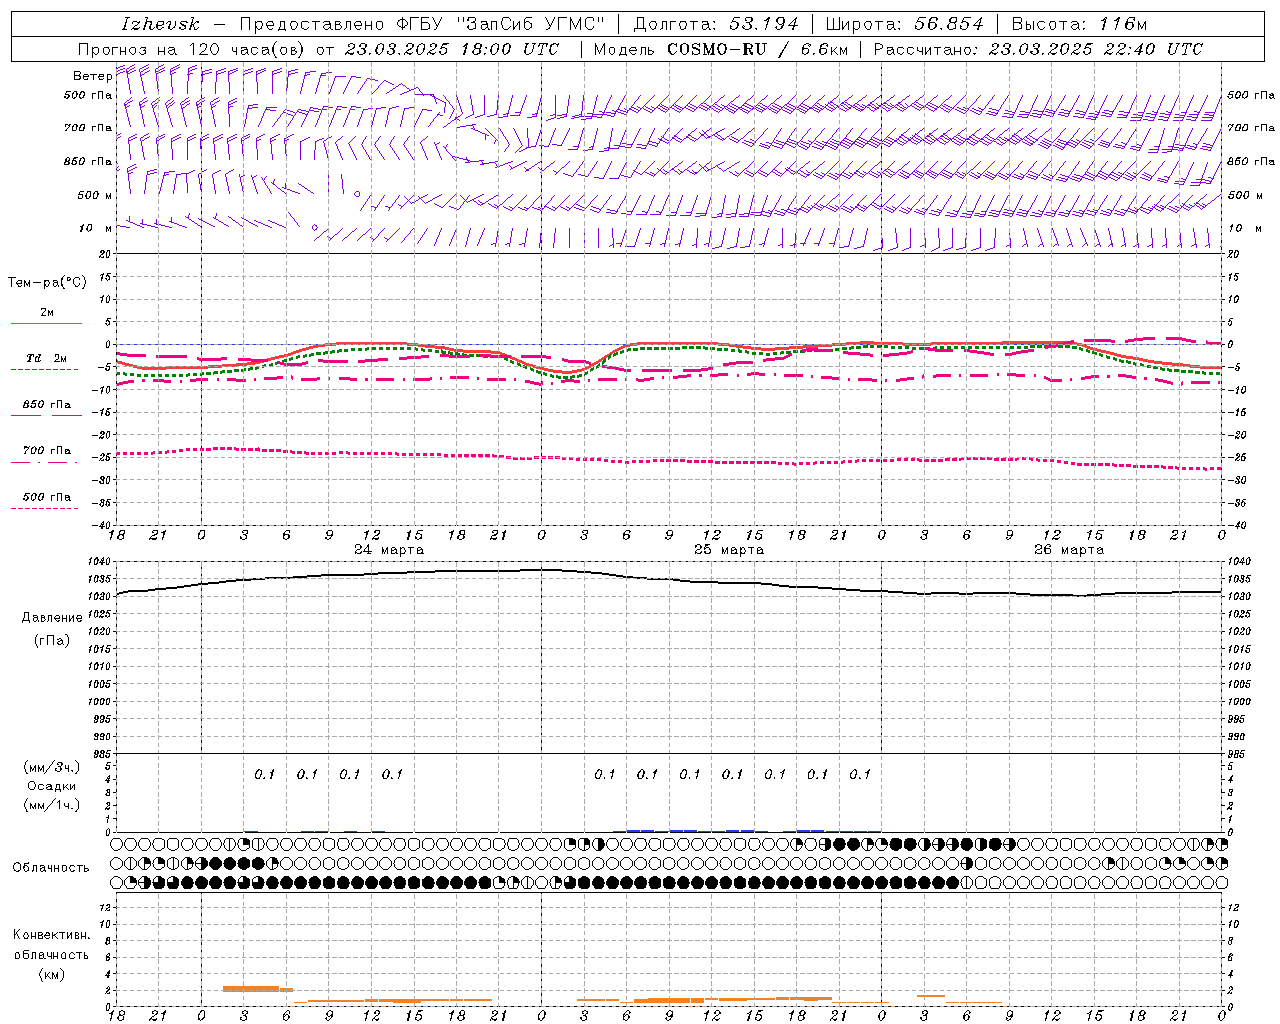Click the Предоставлено ФГБУ "ЗапСиб УГМС" text

423,24
